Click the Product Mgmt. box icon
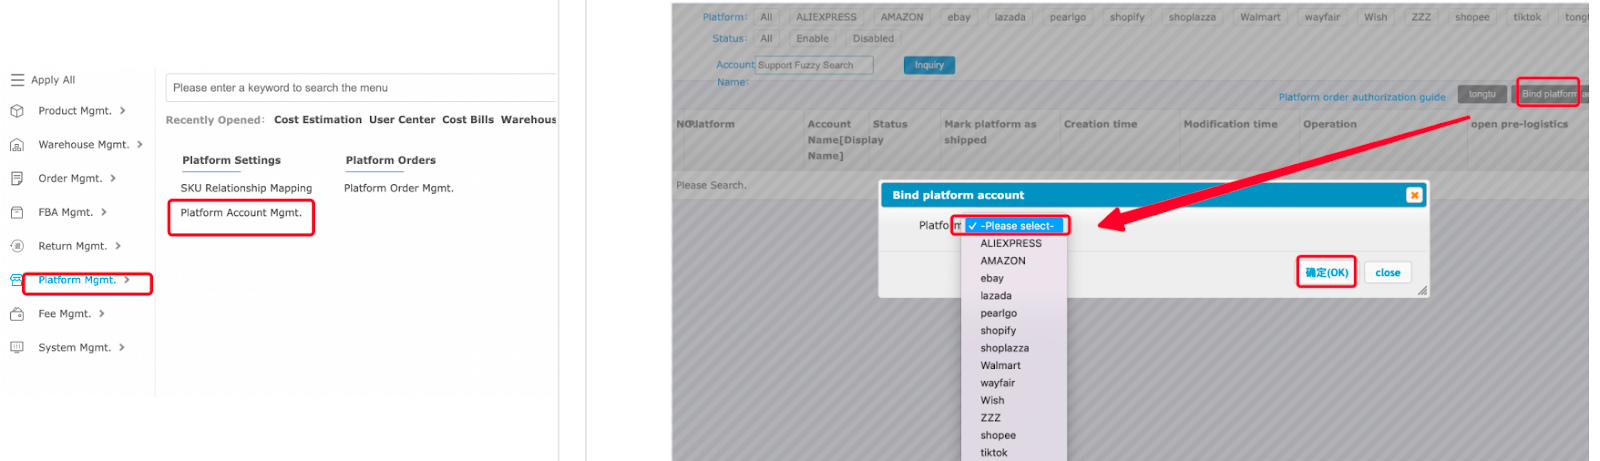 click(17, 111)
